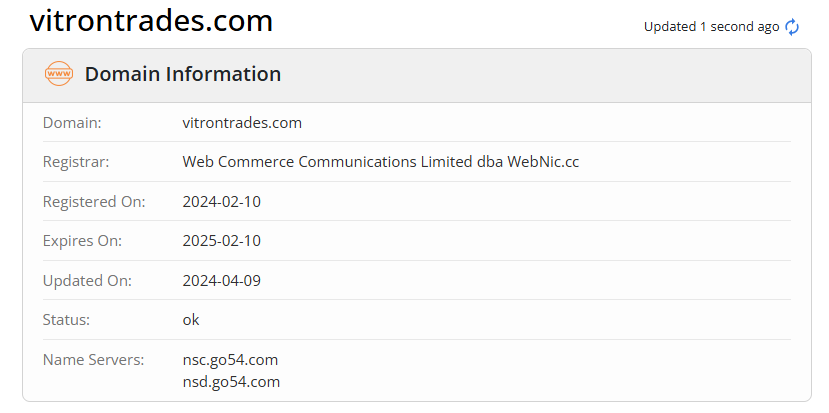Click the "Expires On:" label
This screenshot has height=413, width=829.
click(82, 241)
